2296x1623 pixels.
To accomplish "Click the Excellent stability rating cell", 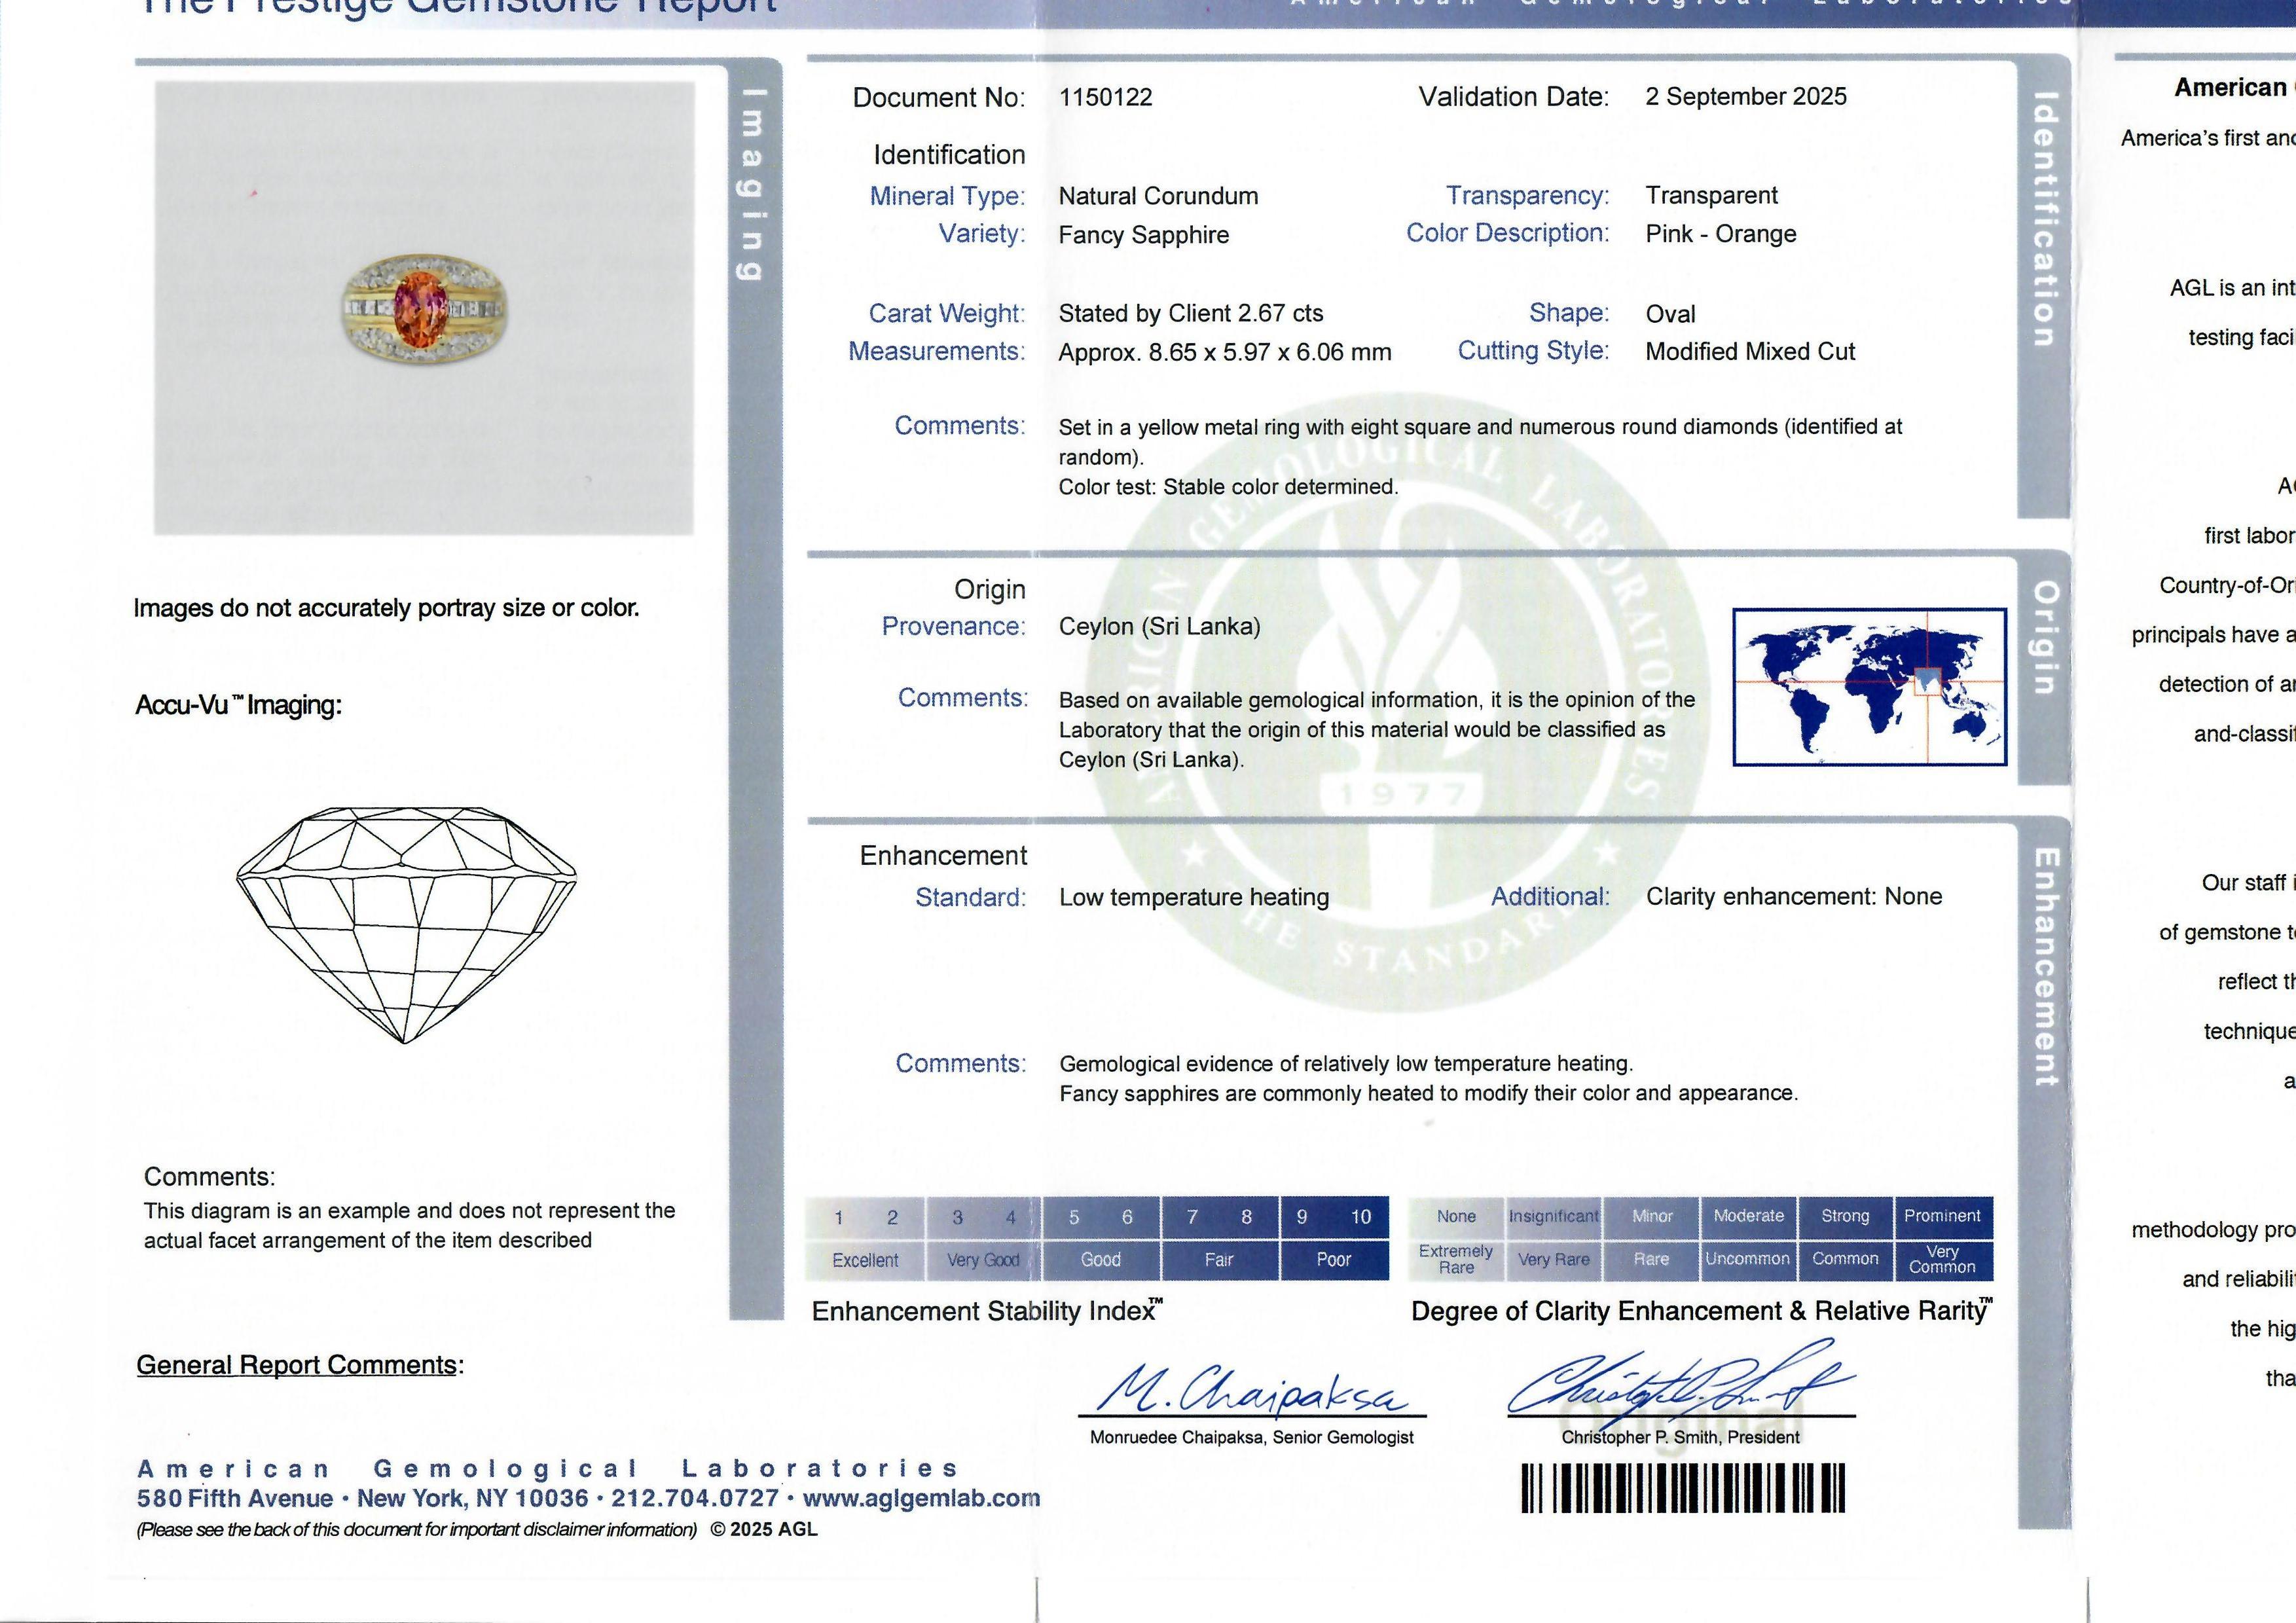I will coord(865,1260).
